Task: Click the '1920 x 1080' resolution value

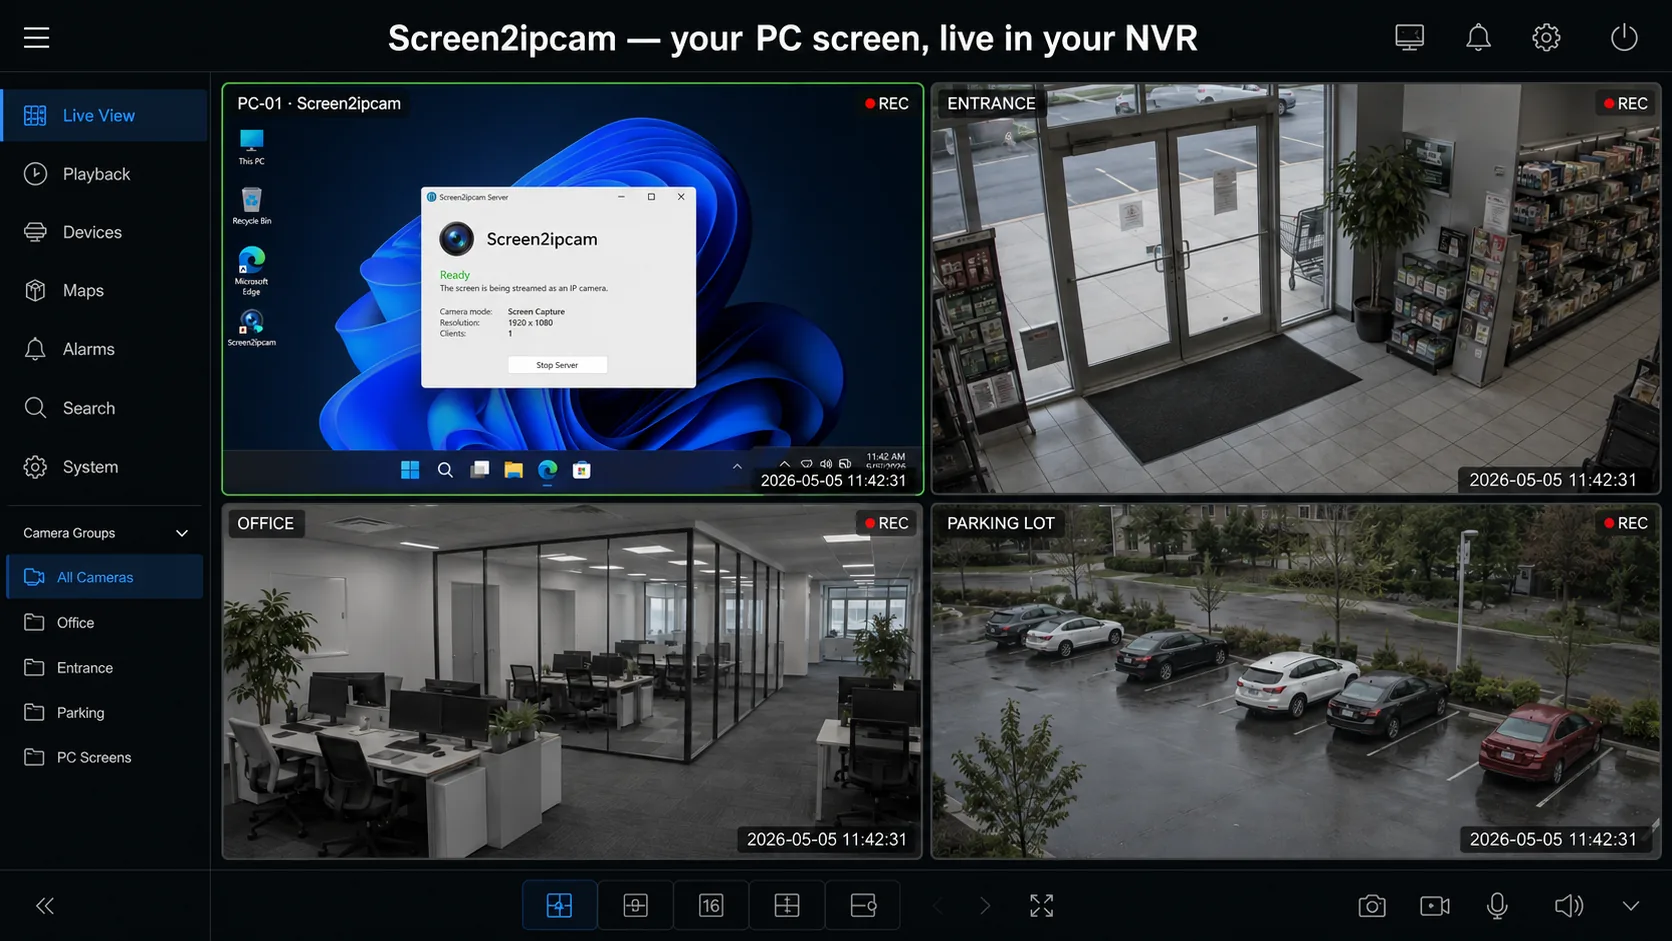Action: click(x=530, y=323)
